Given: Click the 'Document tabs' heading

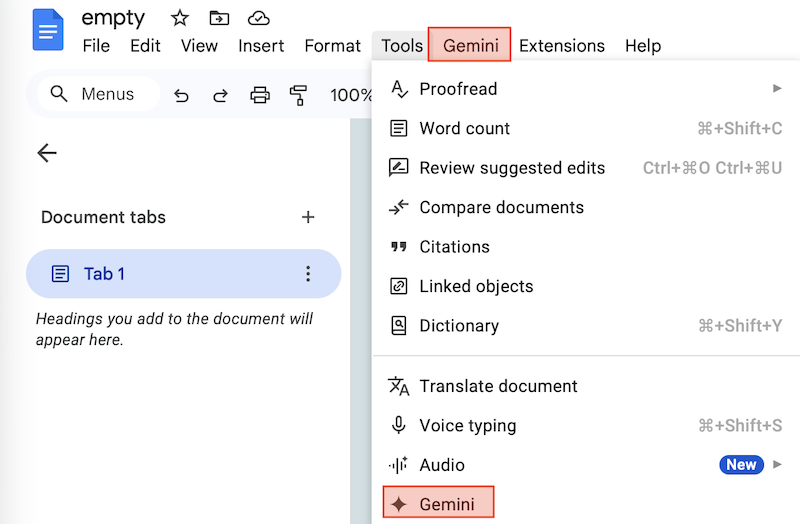Looking at the screenshot, I should (x=104, y=217).
